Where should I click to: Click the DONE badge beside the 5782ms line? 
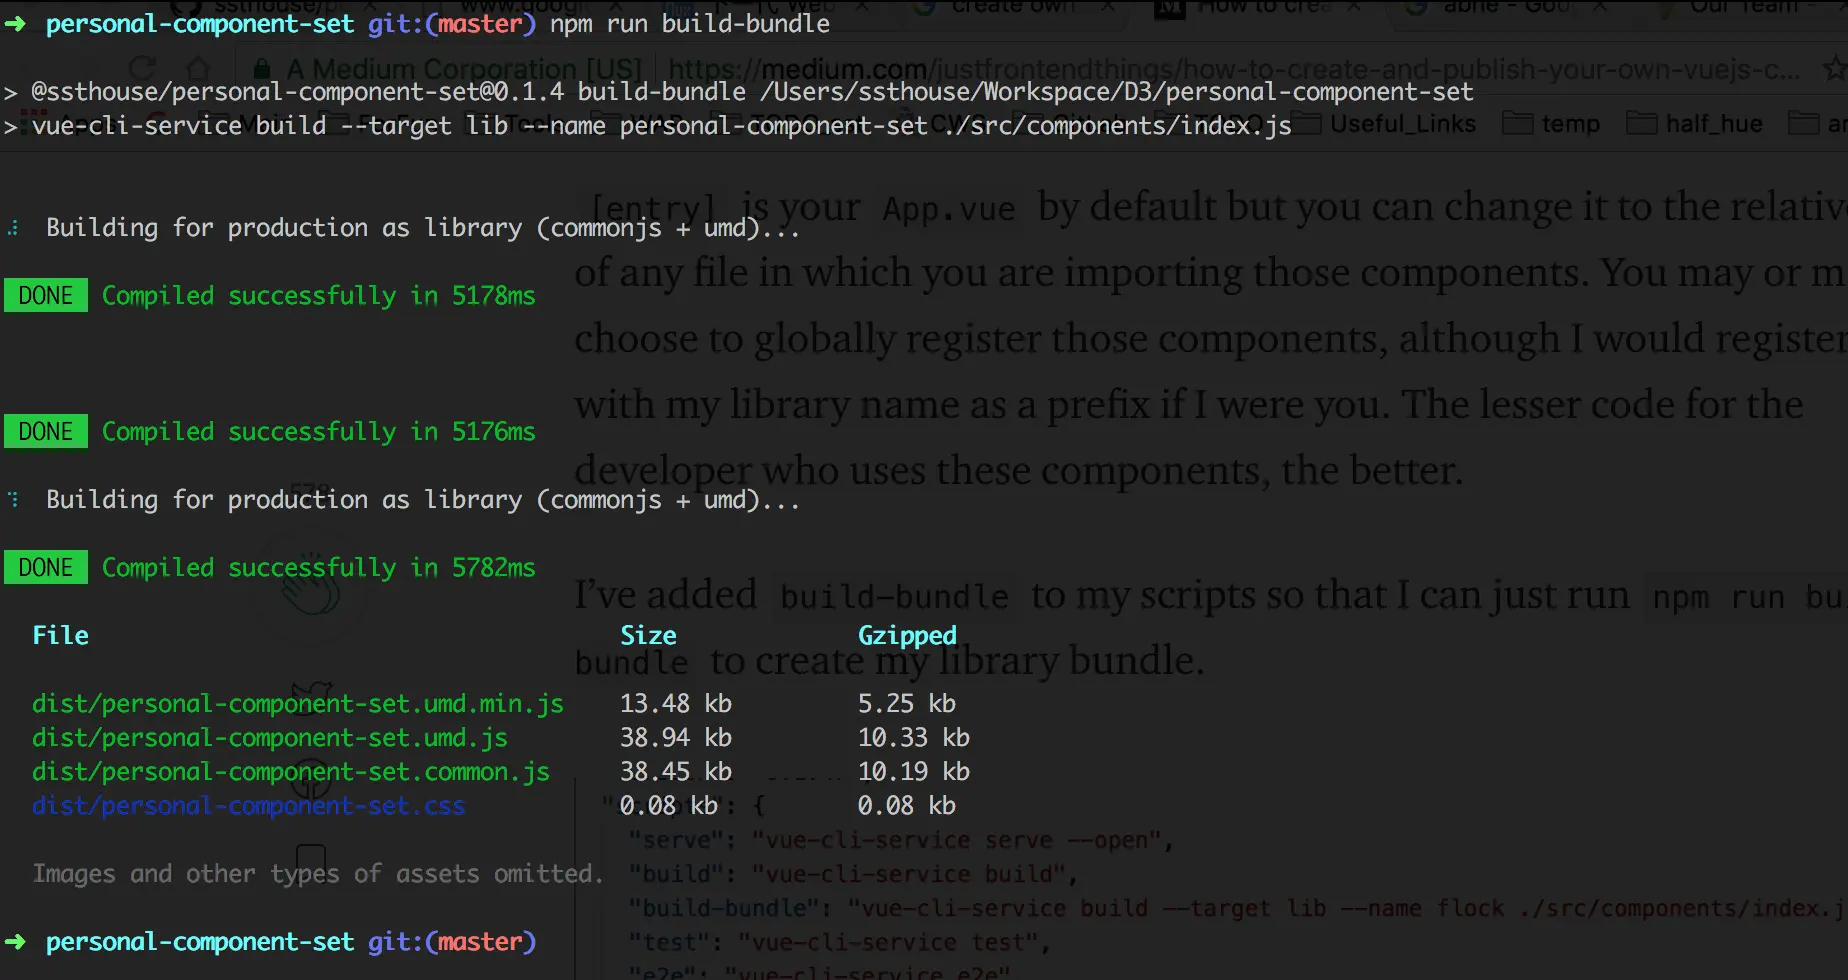(x=46, y=568)
